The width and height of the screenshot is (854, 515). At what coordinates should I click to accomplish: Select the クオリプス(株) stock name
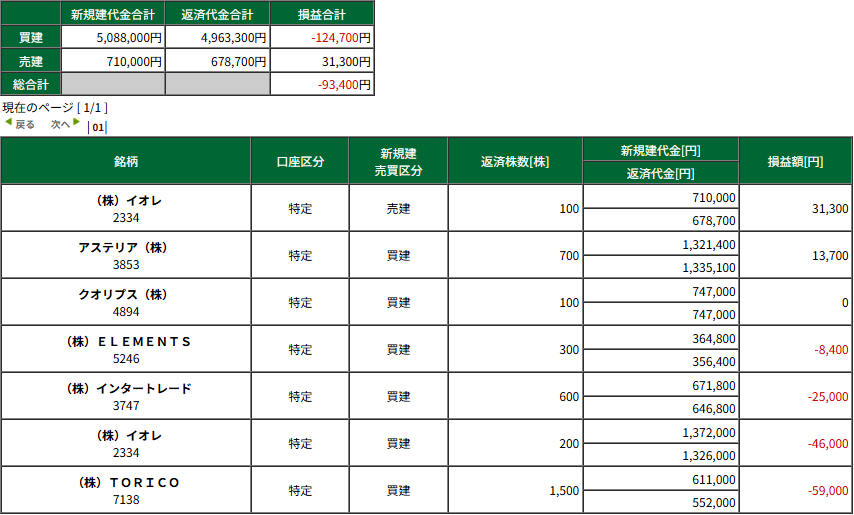click(x=126, y=295)
